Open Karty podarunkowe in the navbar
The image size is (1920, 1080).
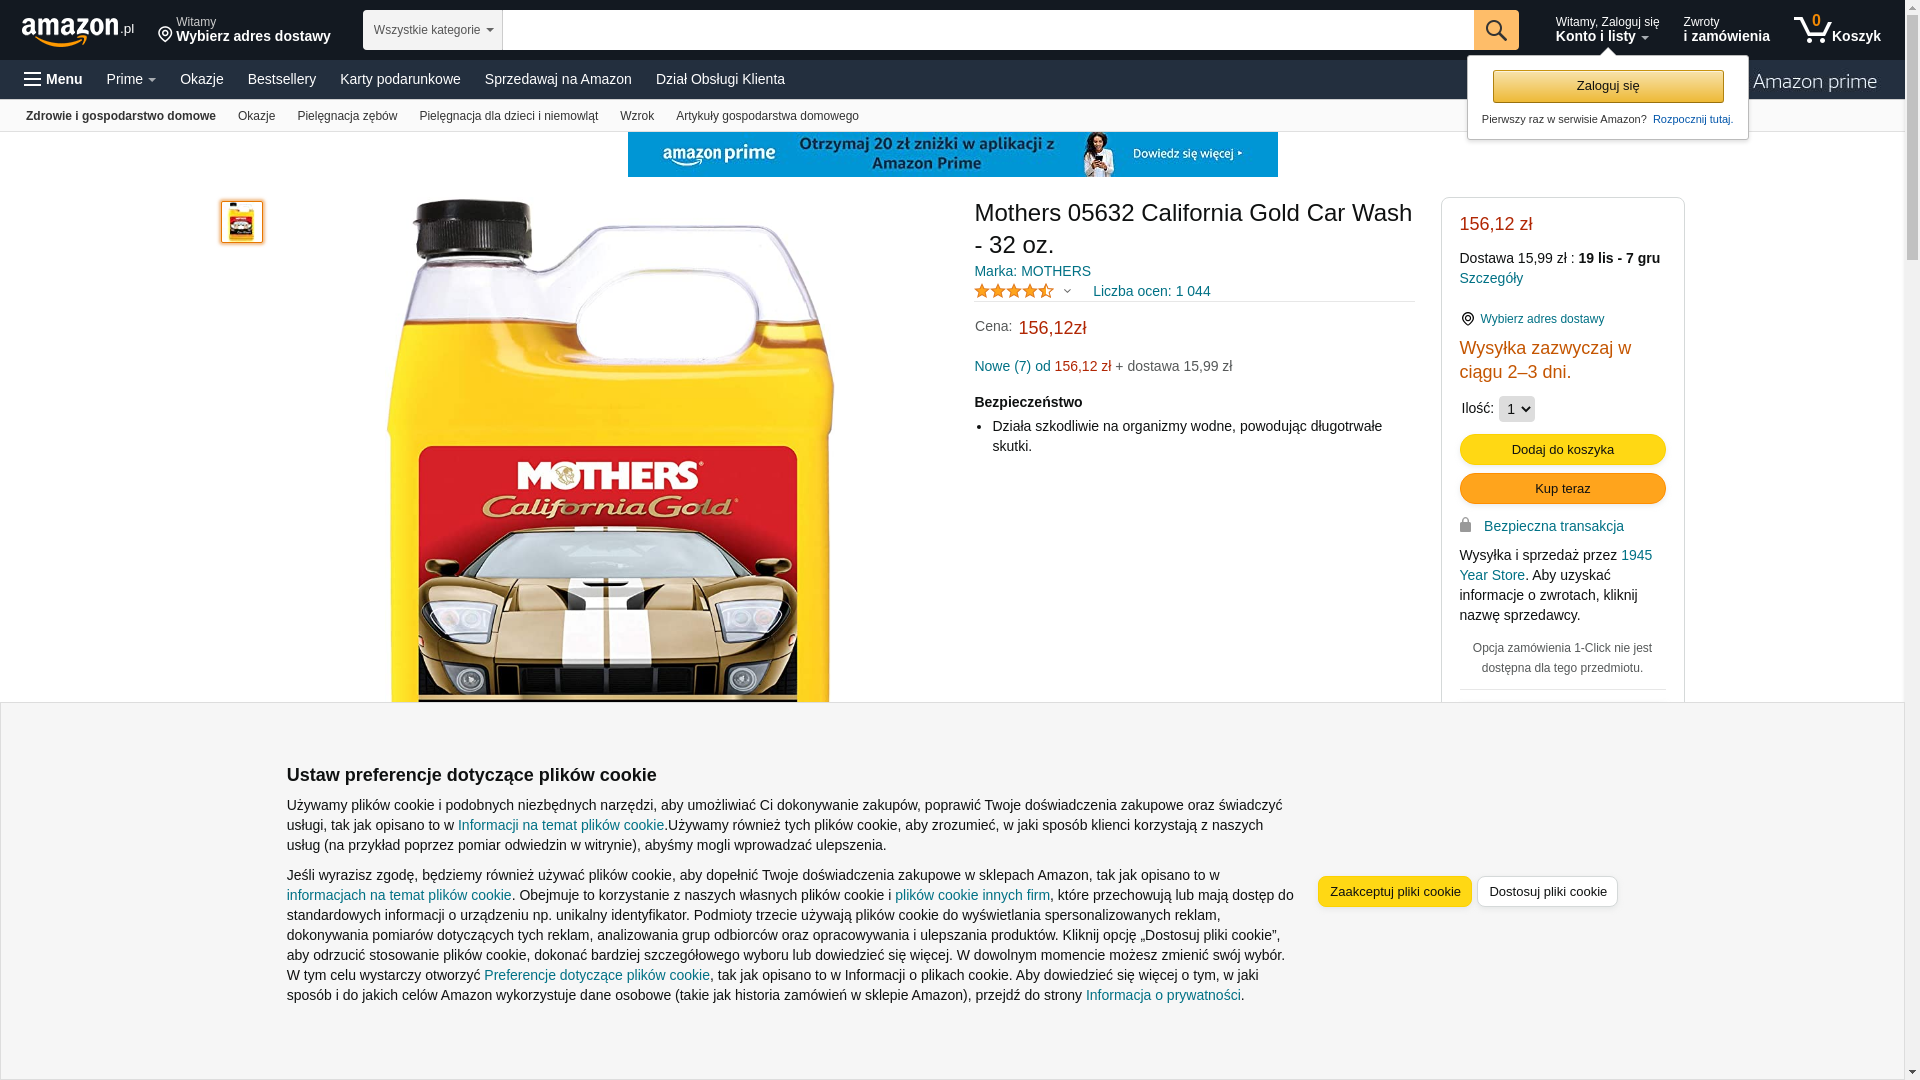pyautogui.click(x=400, y=79)
